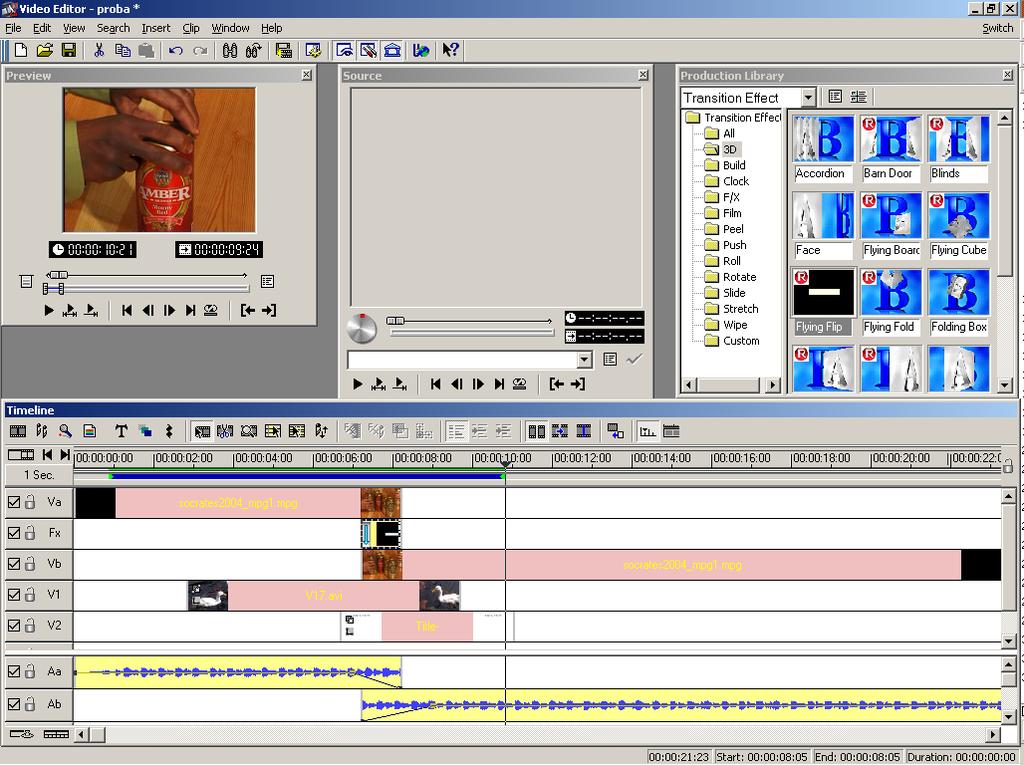Undo last action via toolbar arrow
Screen dimensions: 1024x765
175,50
